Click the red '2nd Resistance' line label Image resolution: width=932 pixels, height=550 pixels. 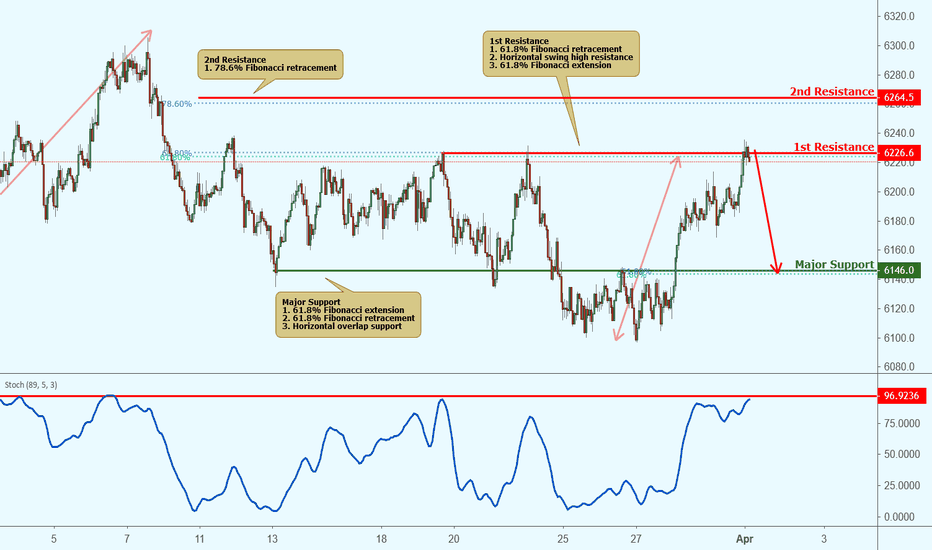pos(832,92)
